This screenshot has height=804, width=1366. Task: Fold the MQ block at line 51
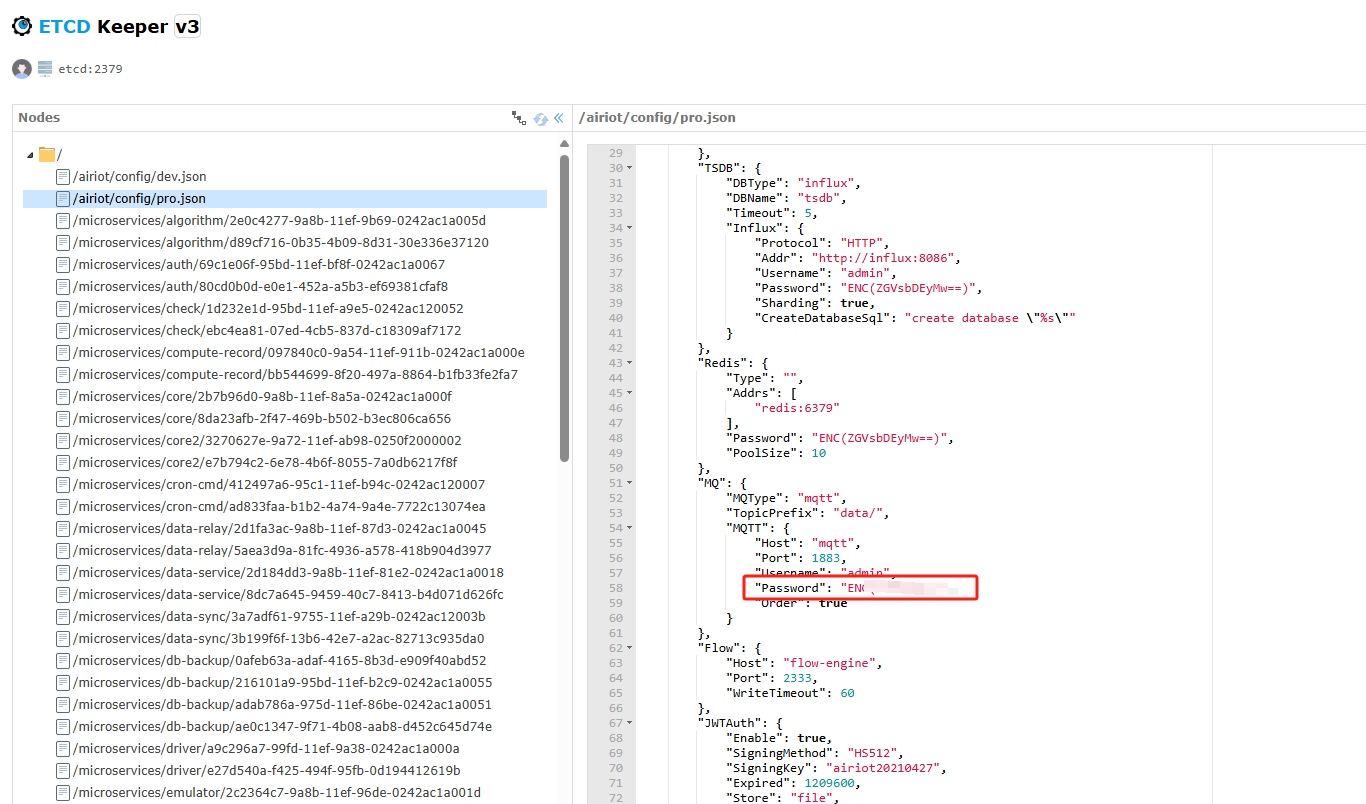(629, 483)
